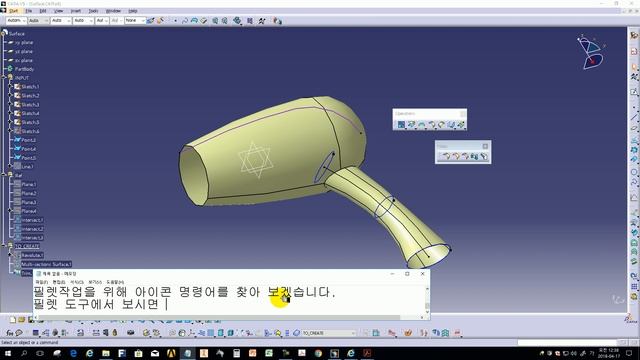Click in the Notepad text area

point(229,299)
